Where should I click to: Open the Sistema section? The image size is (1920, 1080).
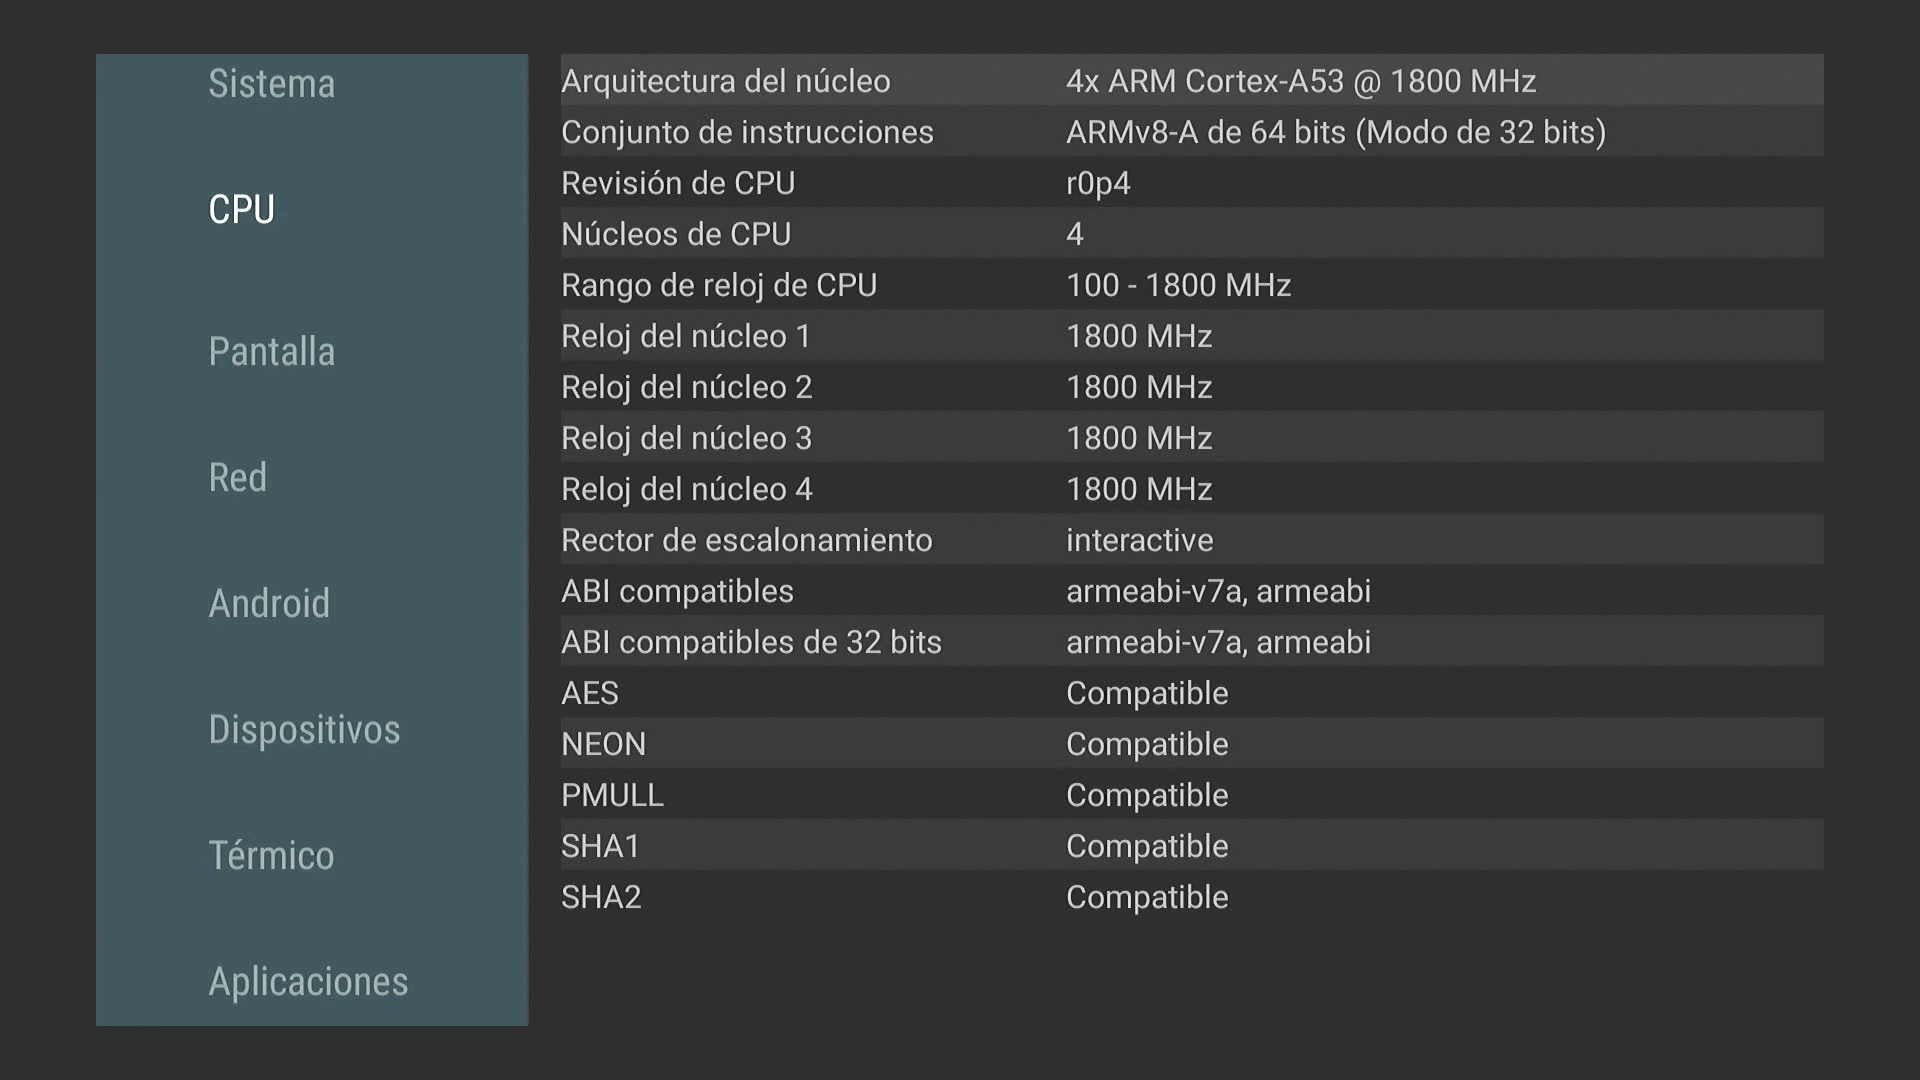271,84
